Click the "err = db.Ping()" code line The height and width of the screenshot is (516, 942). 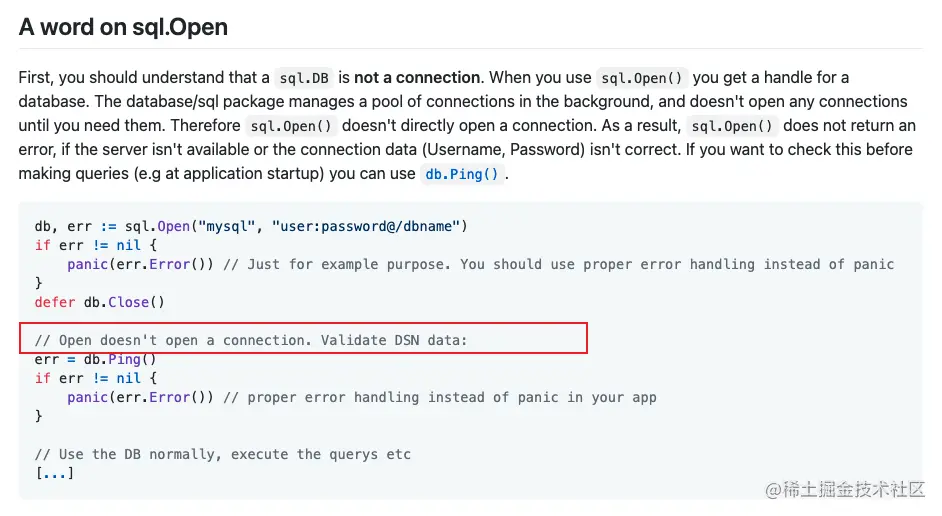pos(95,359)
